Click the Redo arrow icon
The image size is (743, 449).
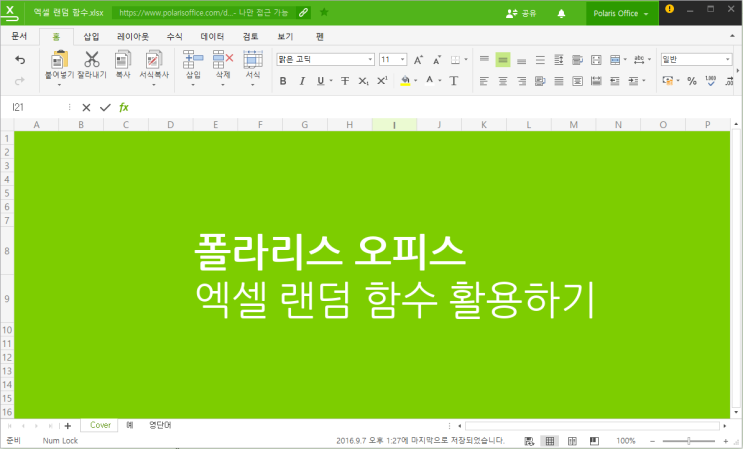coord(20,81)
